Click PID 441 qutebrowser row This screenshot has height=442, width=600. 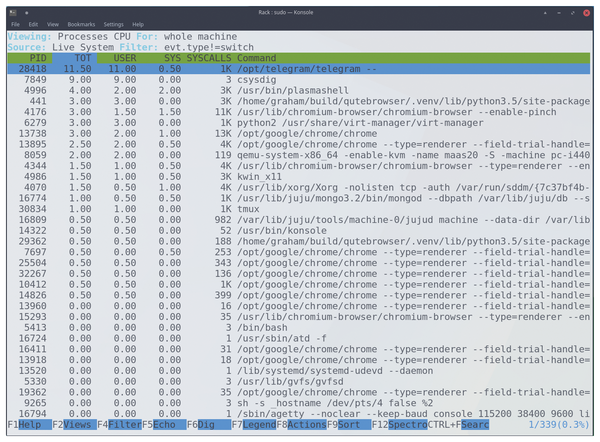(298, 101)
